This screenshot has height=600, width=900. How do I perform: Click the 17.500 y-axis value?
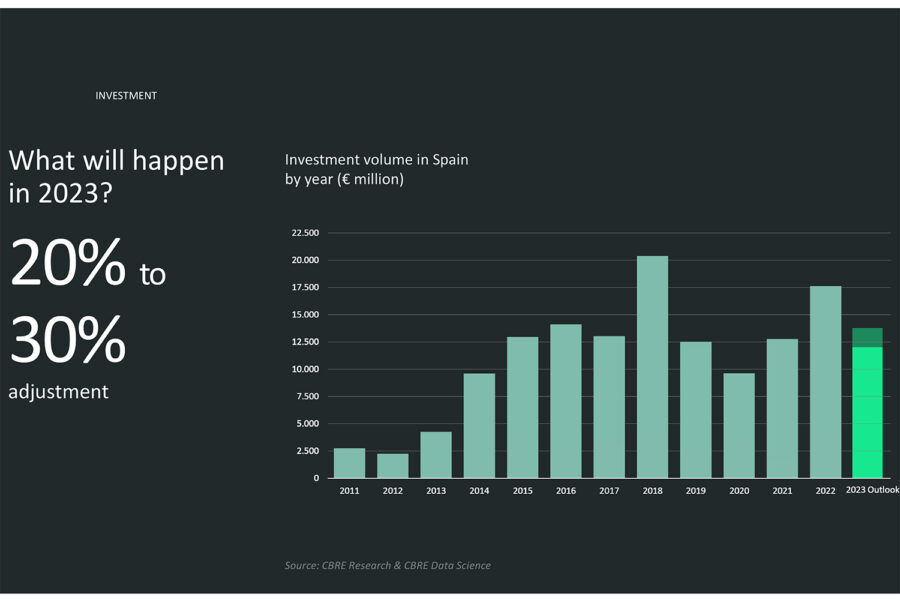click(x=305, y=287)
